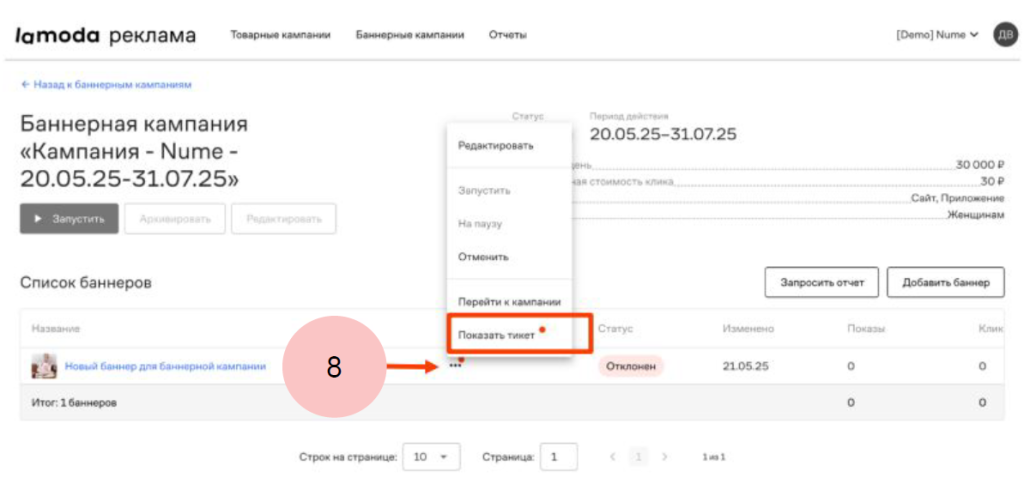Screen dimensions: 1024x484
Task: Follow Назад к баннерным кампаниям link
Action: (106, 85)
